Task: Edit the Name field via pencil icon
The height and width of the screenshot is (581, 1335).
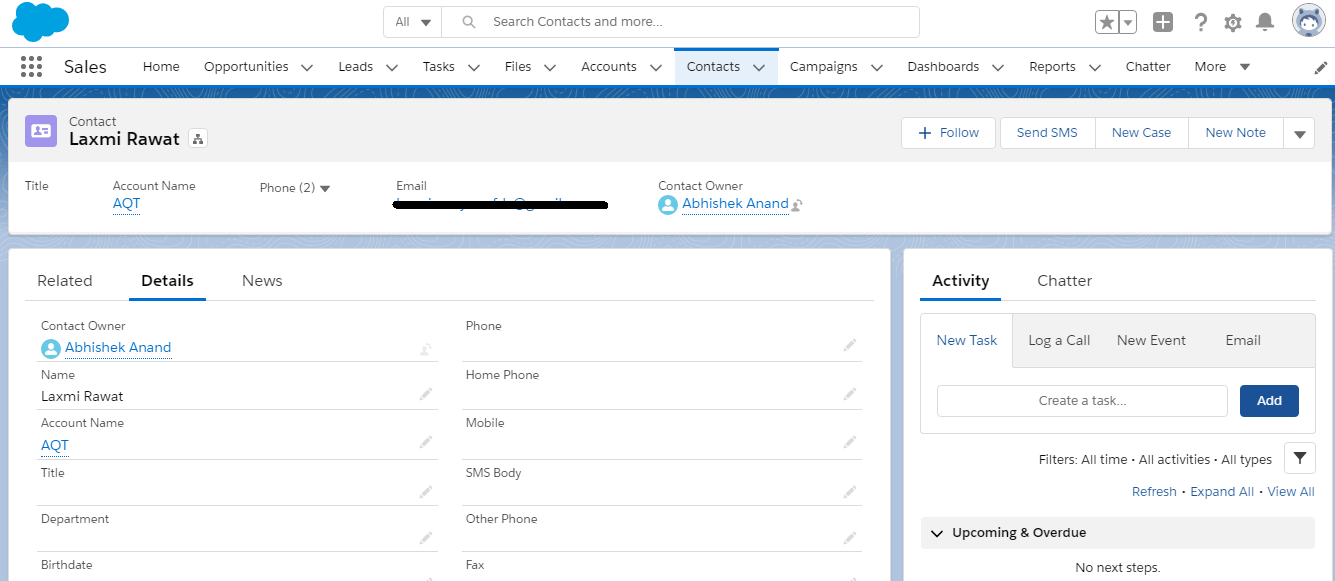Action: (426, 395)
